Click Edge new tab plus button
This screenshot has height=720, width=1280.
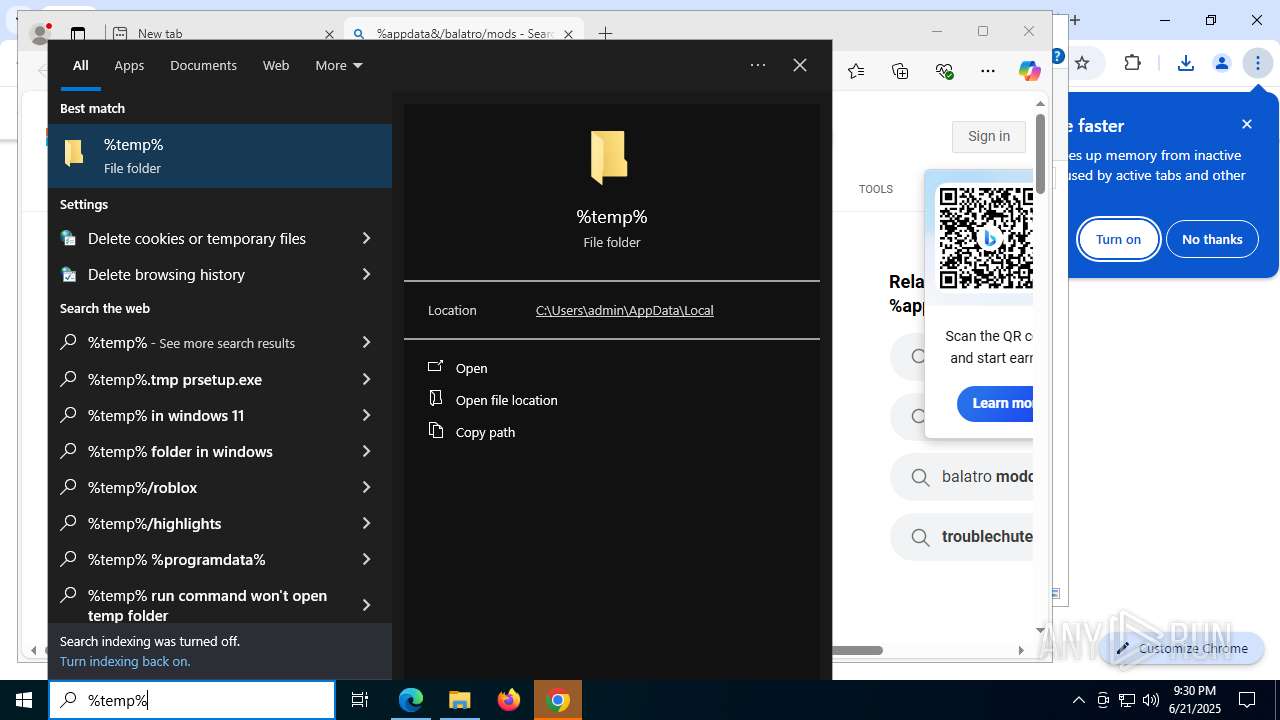(x=605, y=33)
